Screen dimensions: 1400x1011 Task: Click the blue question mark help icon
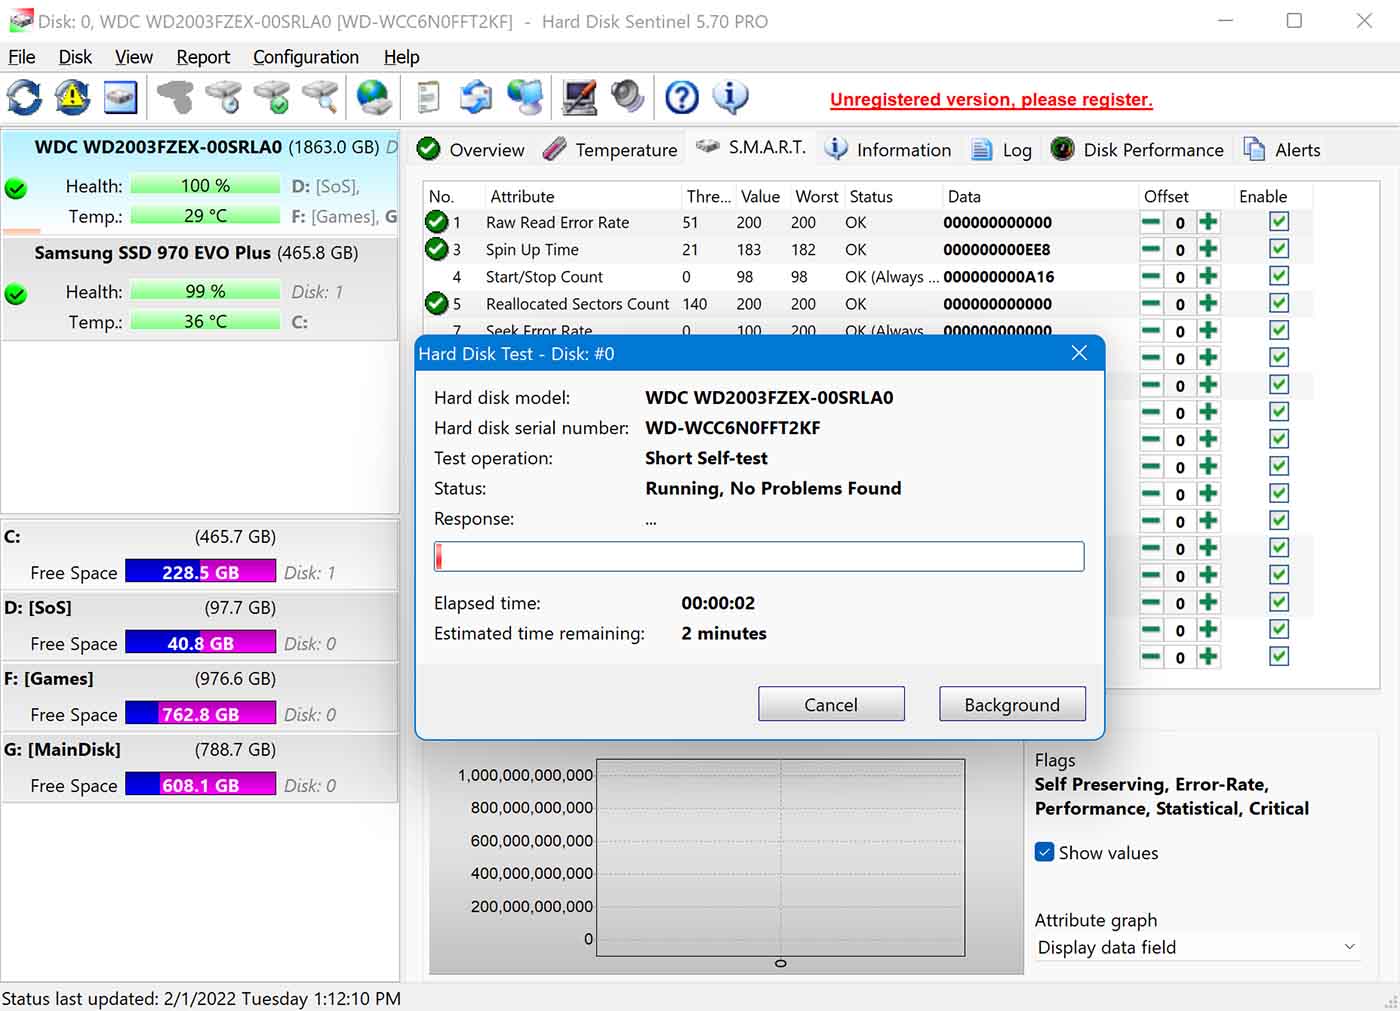tap(682, 97)
